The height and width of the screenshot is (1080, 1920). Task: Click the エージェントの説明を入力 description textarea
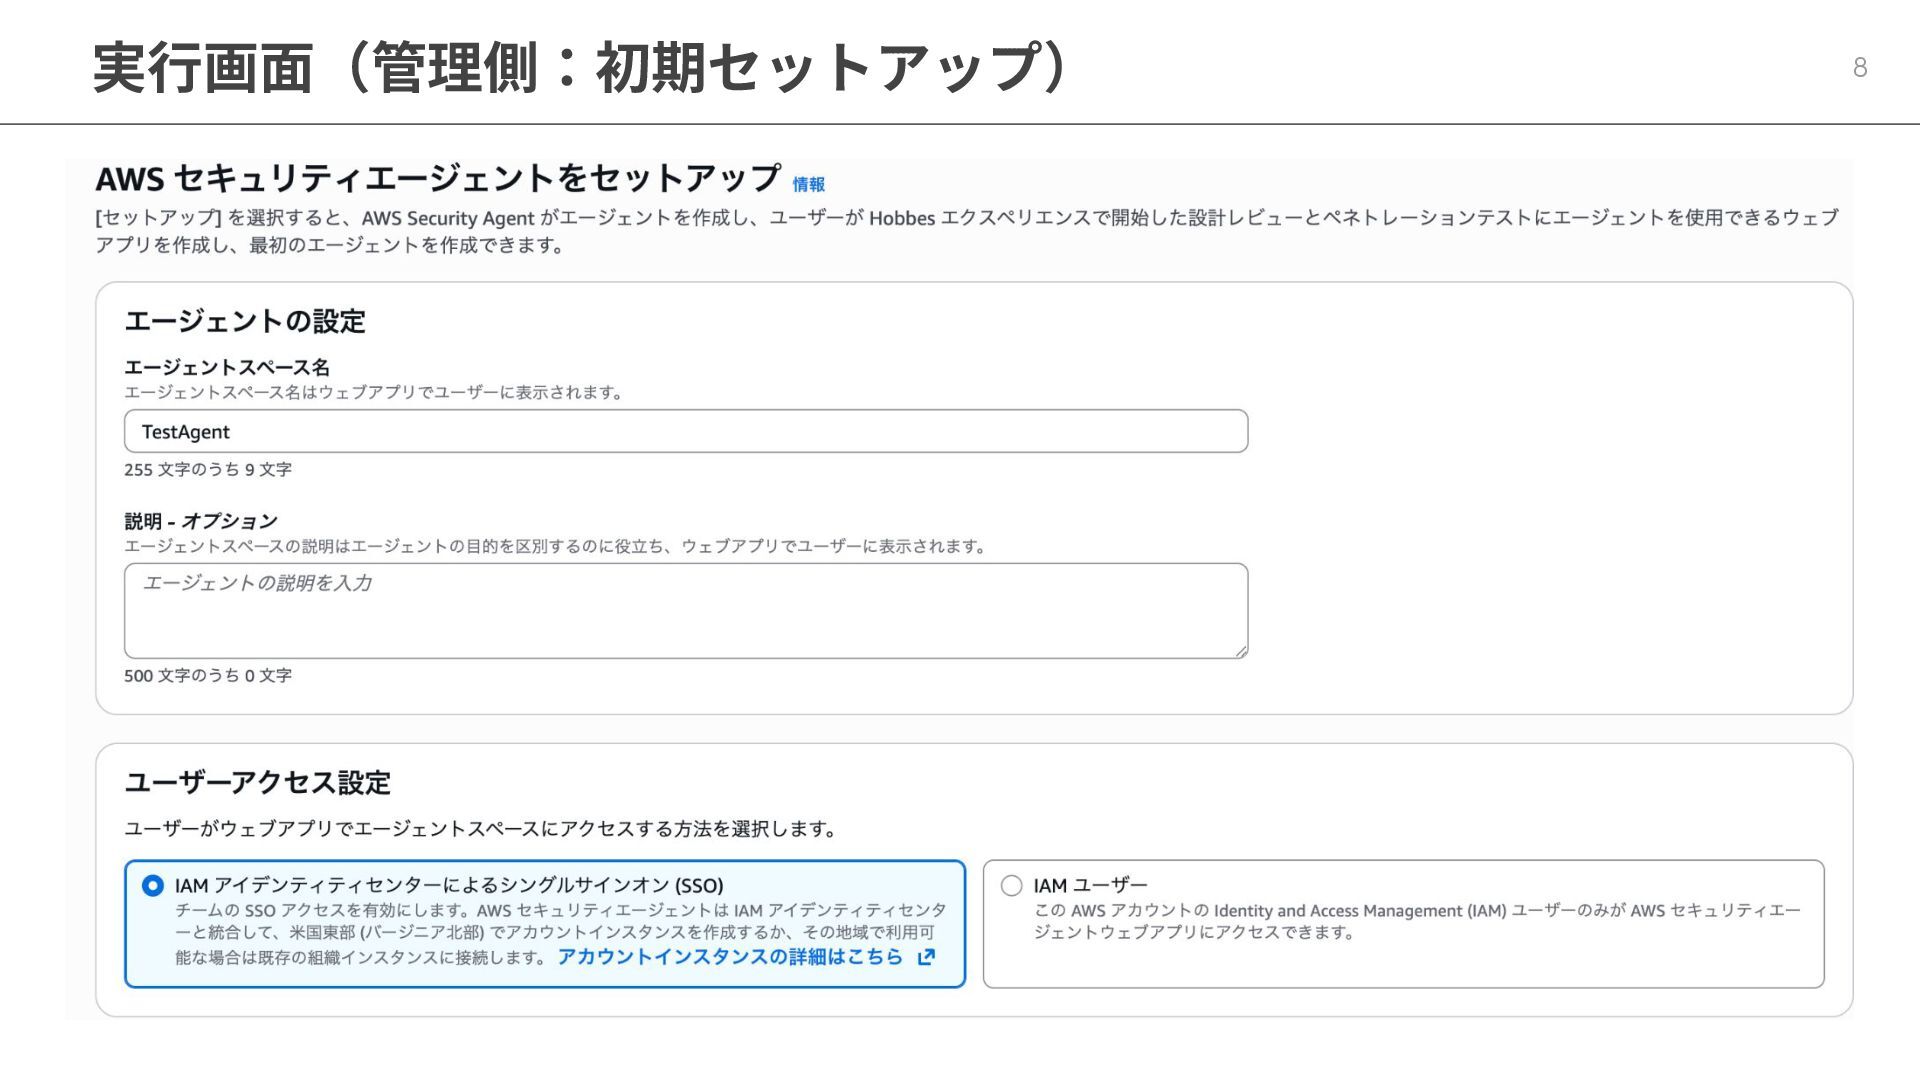[x=686, y=610]
